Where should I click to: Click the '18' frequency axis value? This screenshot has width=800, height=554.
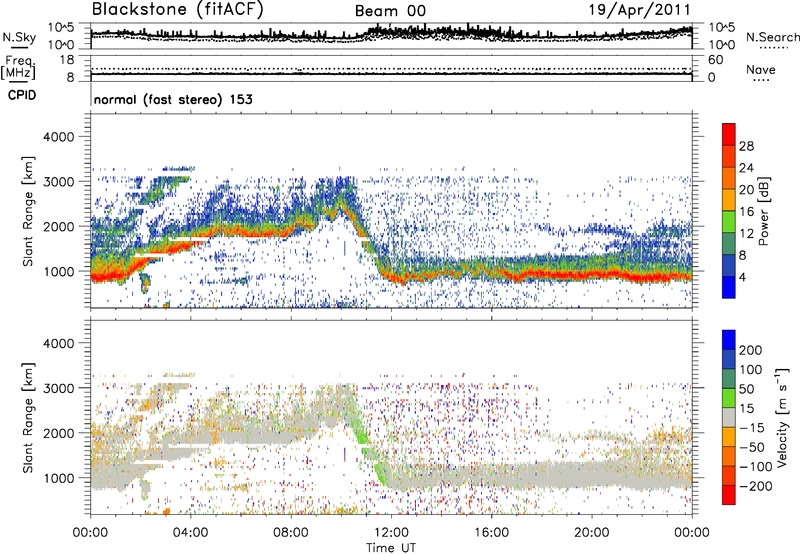pyautogui.click(x=67, y=60)
